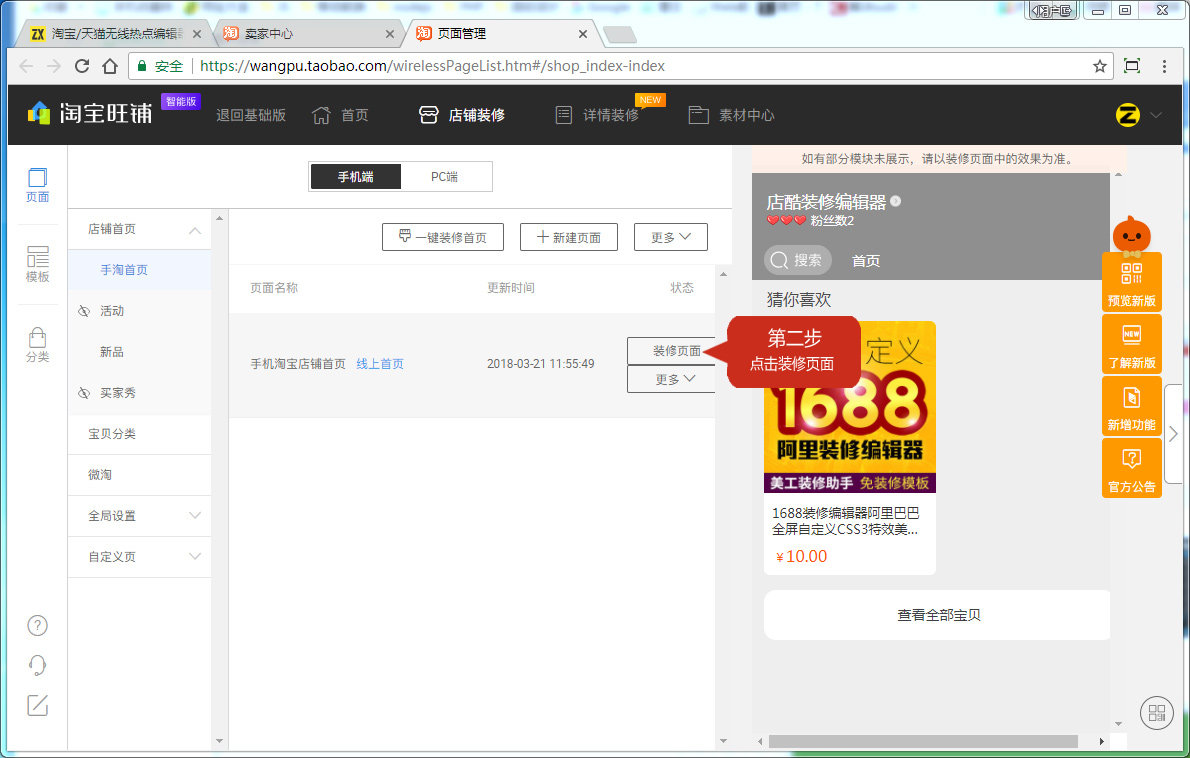The height and width of the screenshot is (758, 1190).
Task: Switch to 淘宝/天猫无线热点编辑 browser tab
Action: click(114, 34)
